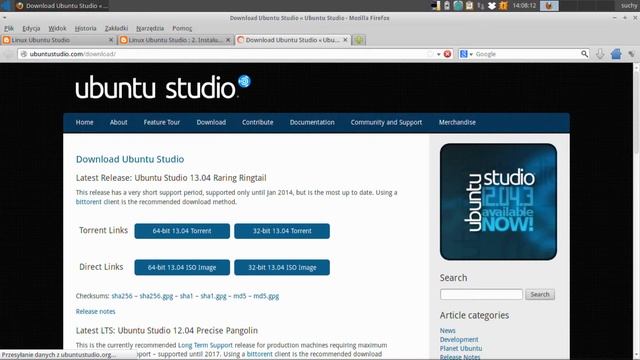Click the orange sun-like tray icon
640x360 pixels.
[x=503, y=6]
